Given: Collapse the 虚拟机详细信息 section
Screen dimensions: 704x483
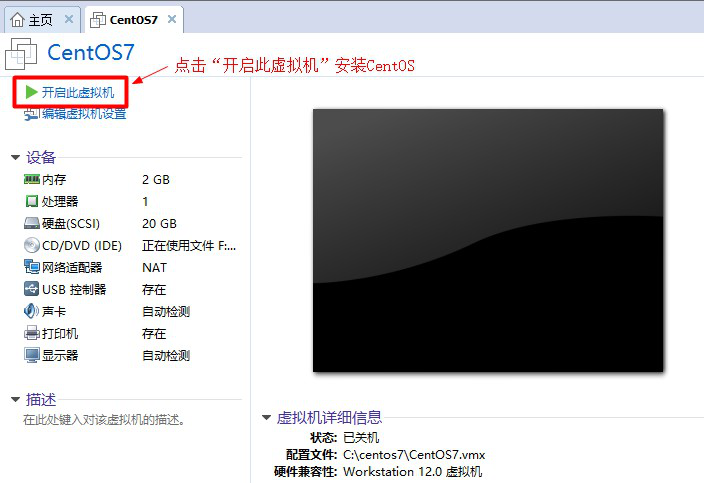Looking at the screenshot, I should (266, 417).
